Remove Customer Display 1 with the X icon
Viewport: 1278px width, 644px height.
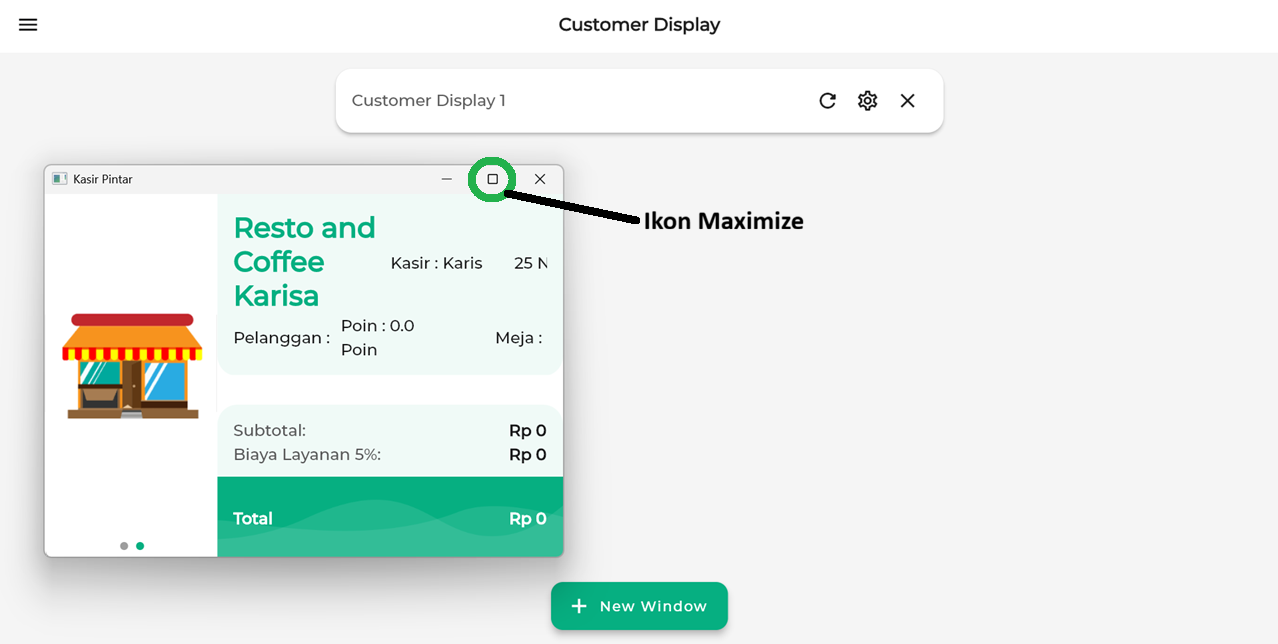click(x=907, y=100)
